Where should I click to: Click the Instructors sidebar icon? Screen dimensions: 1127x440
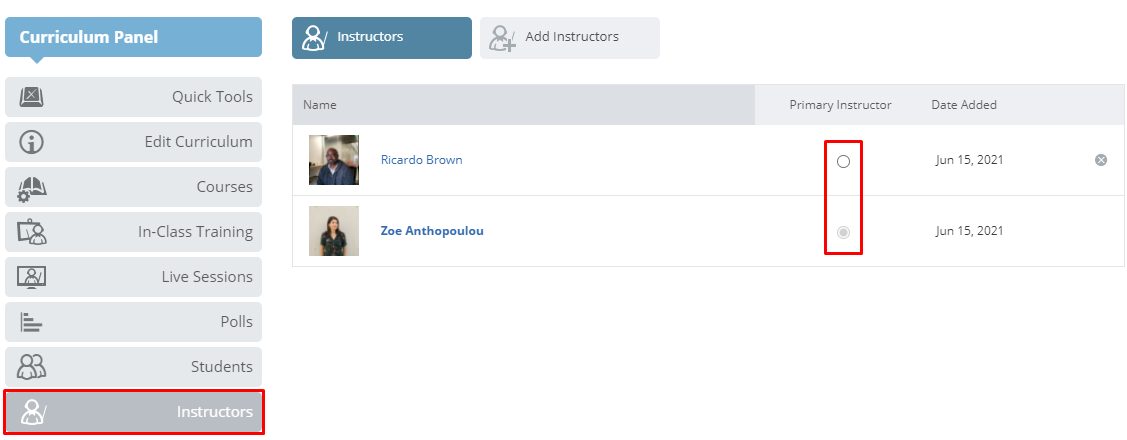(33, 412)
